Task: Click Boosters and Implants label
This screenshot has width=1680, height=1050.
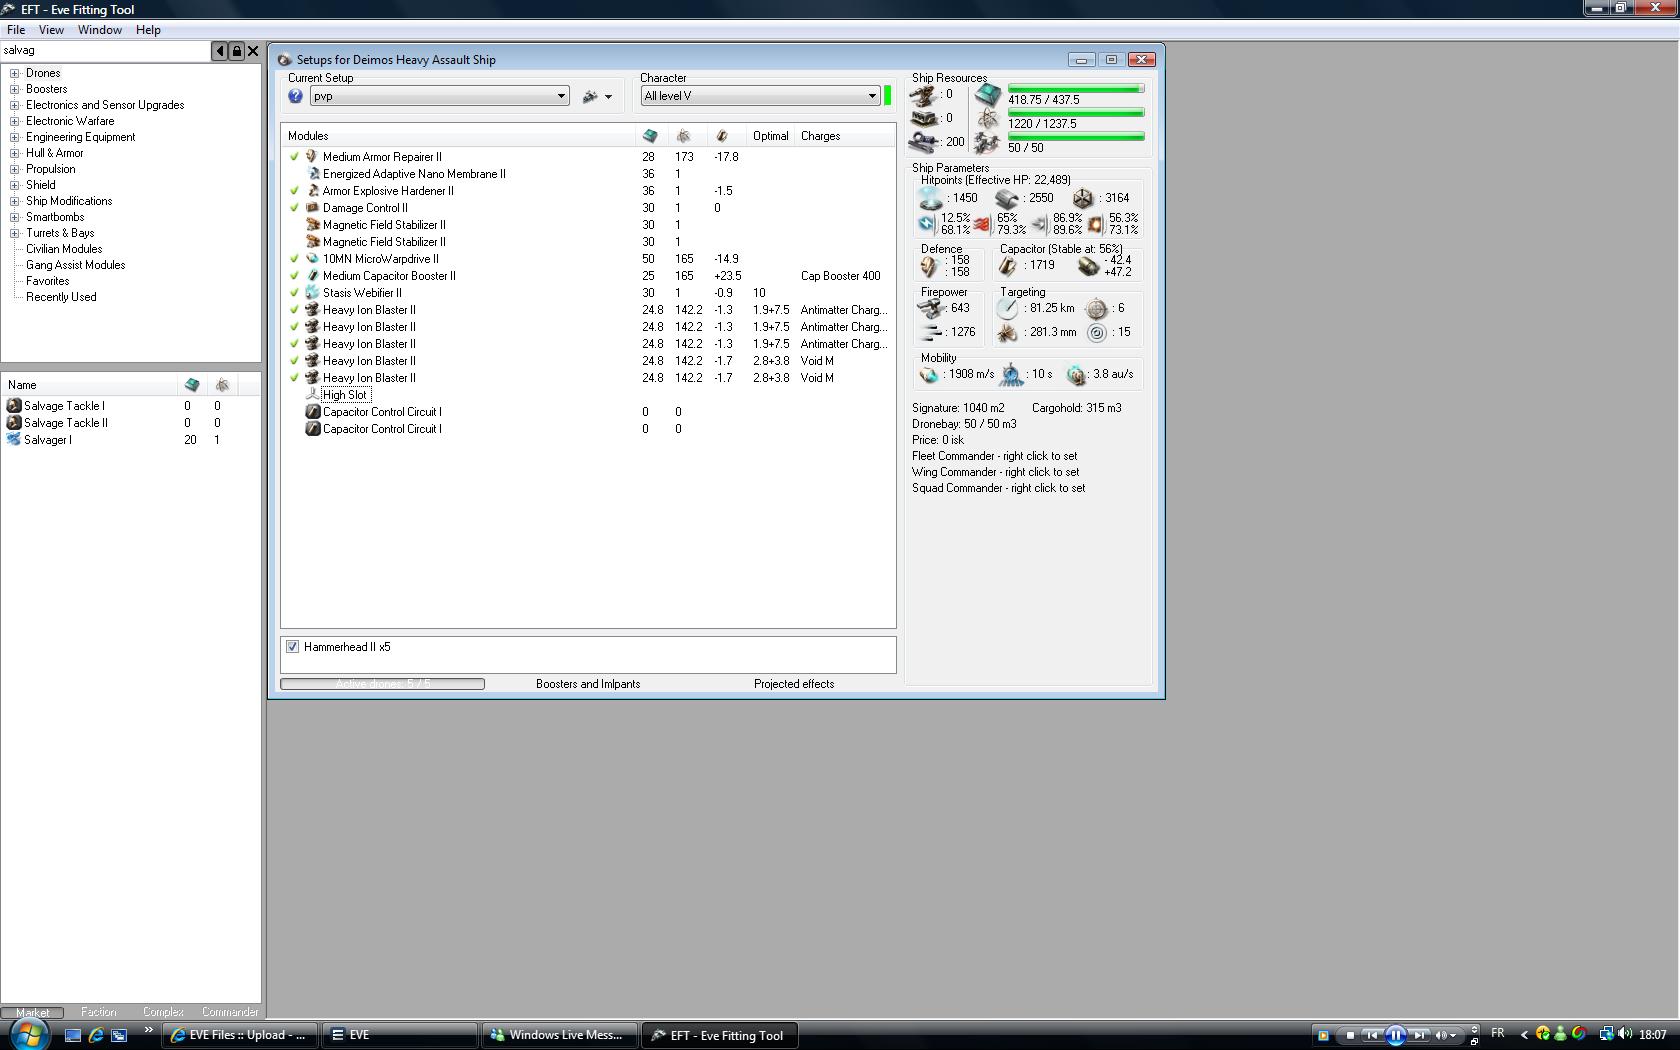Action: [x=588, y=684]
